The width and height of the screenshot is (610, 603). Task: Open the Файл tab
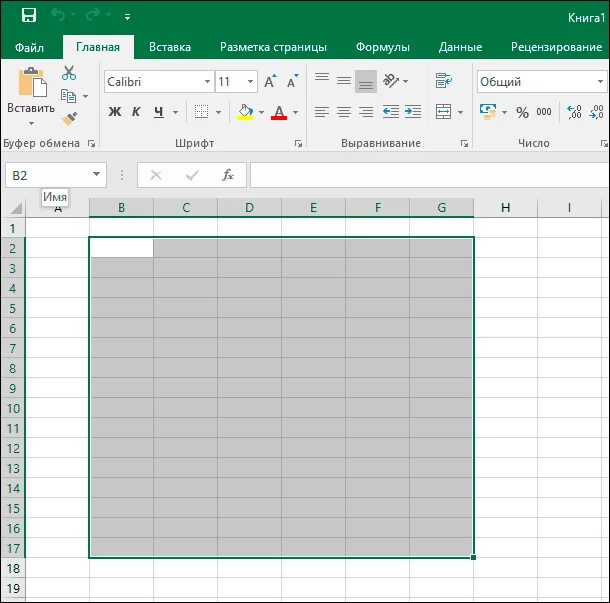click(x=29, y=47)
